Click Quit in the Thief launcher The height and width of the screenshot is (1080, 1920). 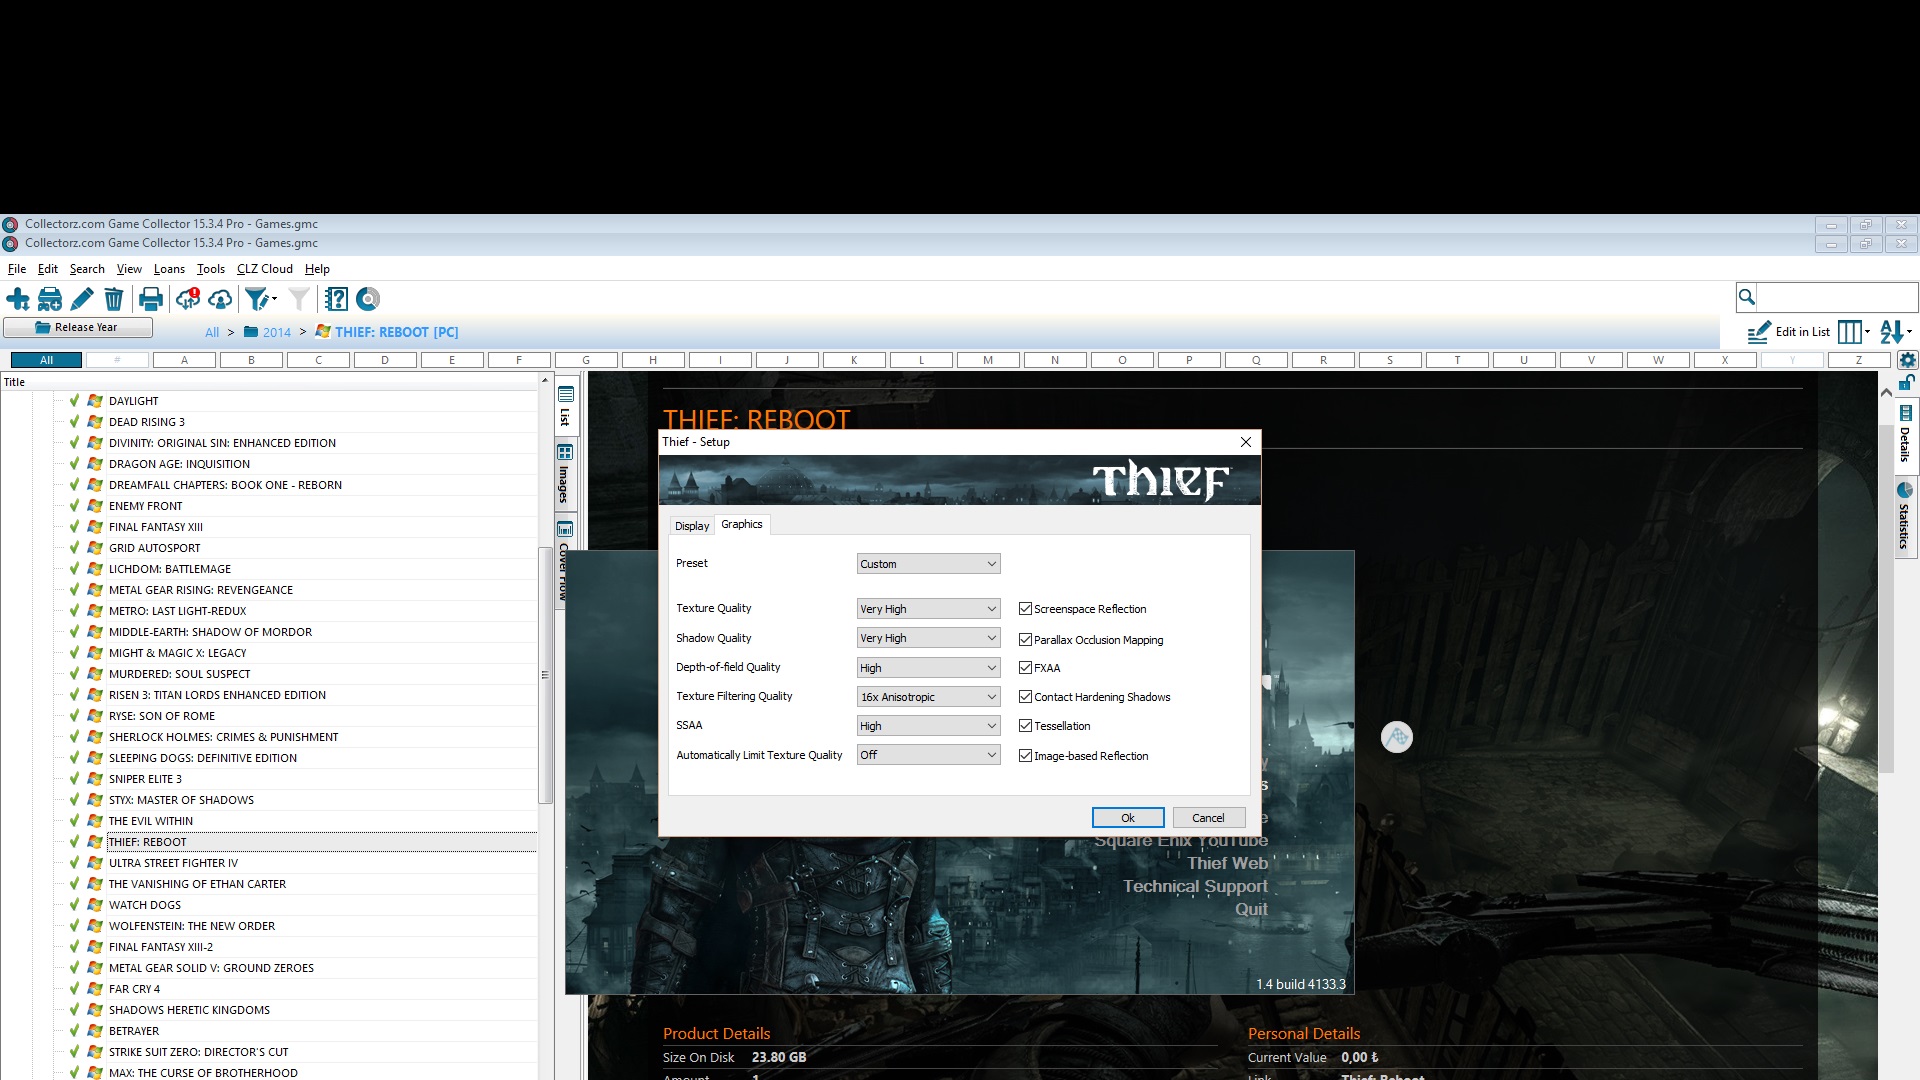coord(1251,910)
